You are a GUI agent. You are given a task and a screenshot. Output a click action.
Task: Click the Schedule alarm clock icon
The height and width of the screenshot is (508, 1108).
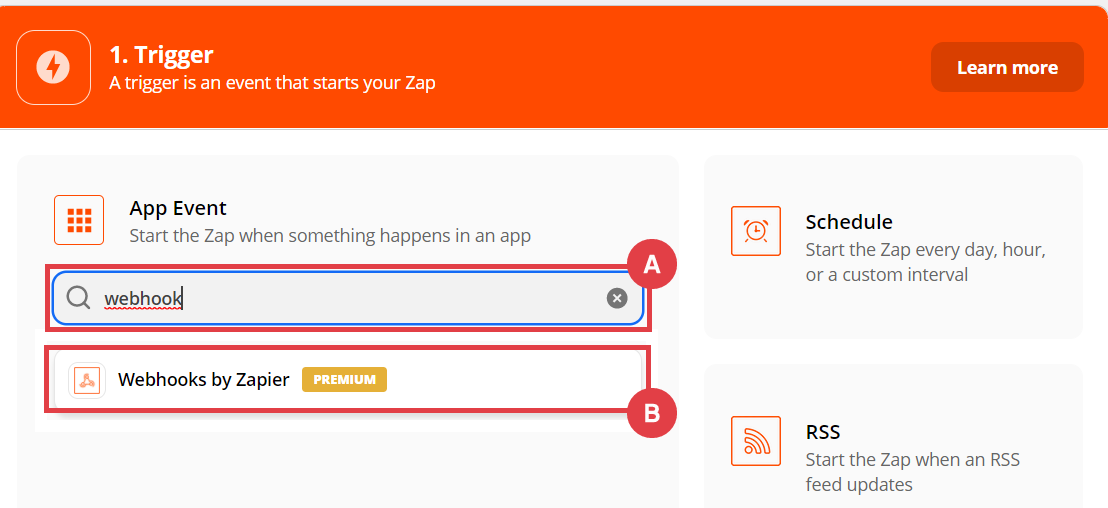(756, 231)
